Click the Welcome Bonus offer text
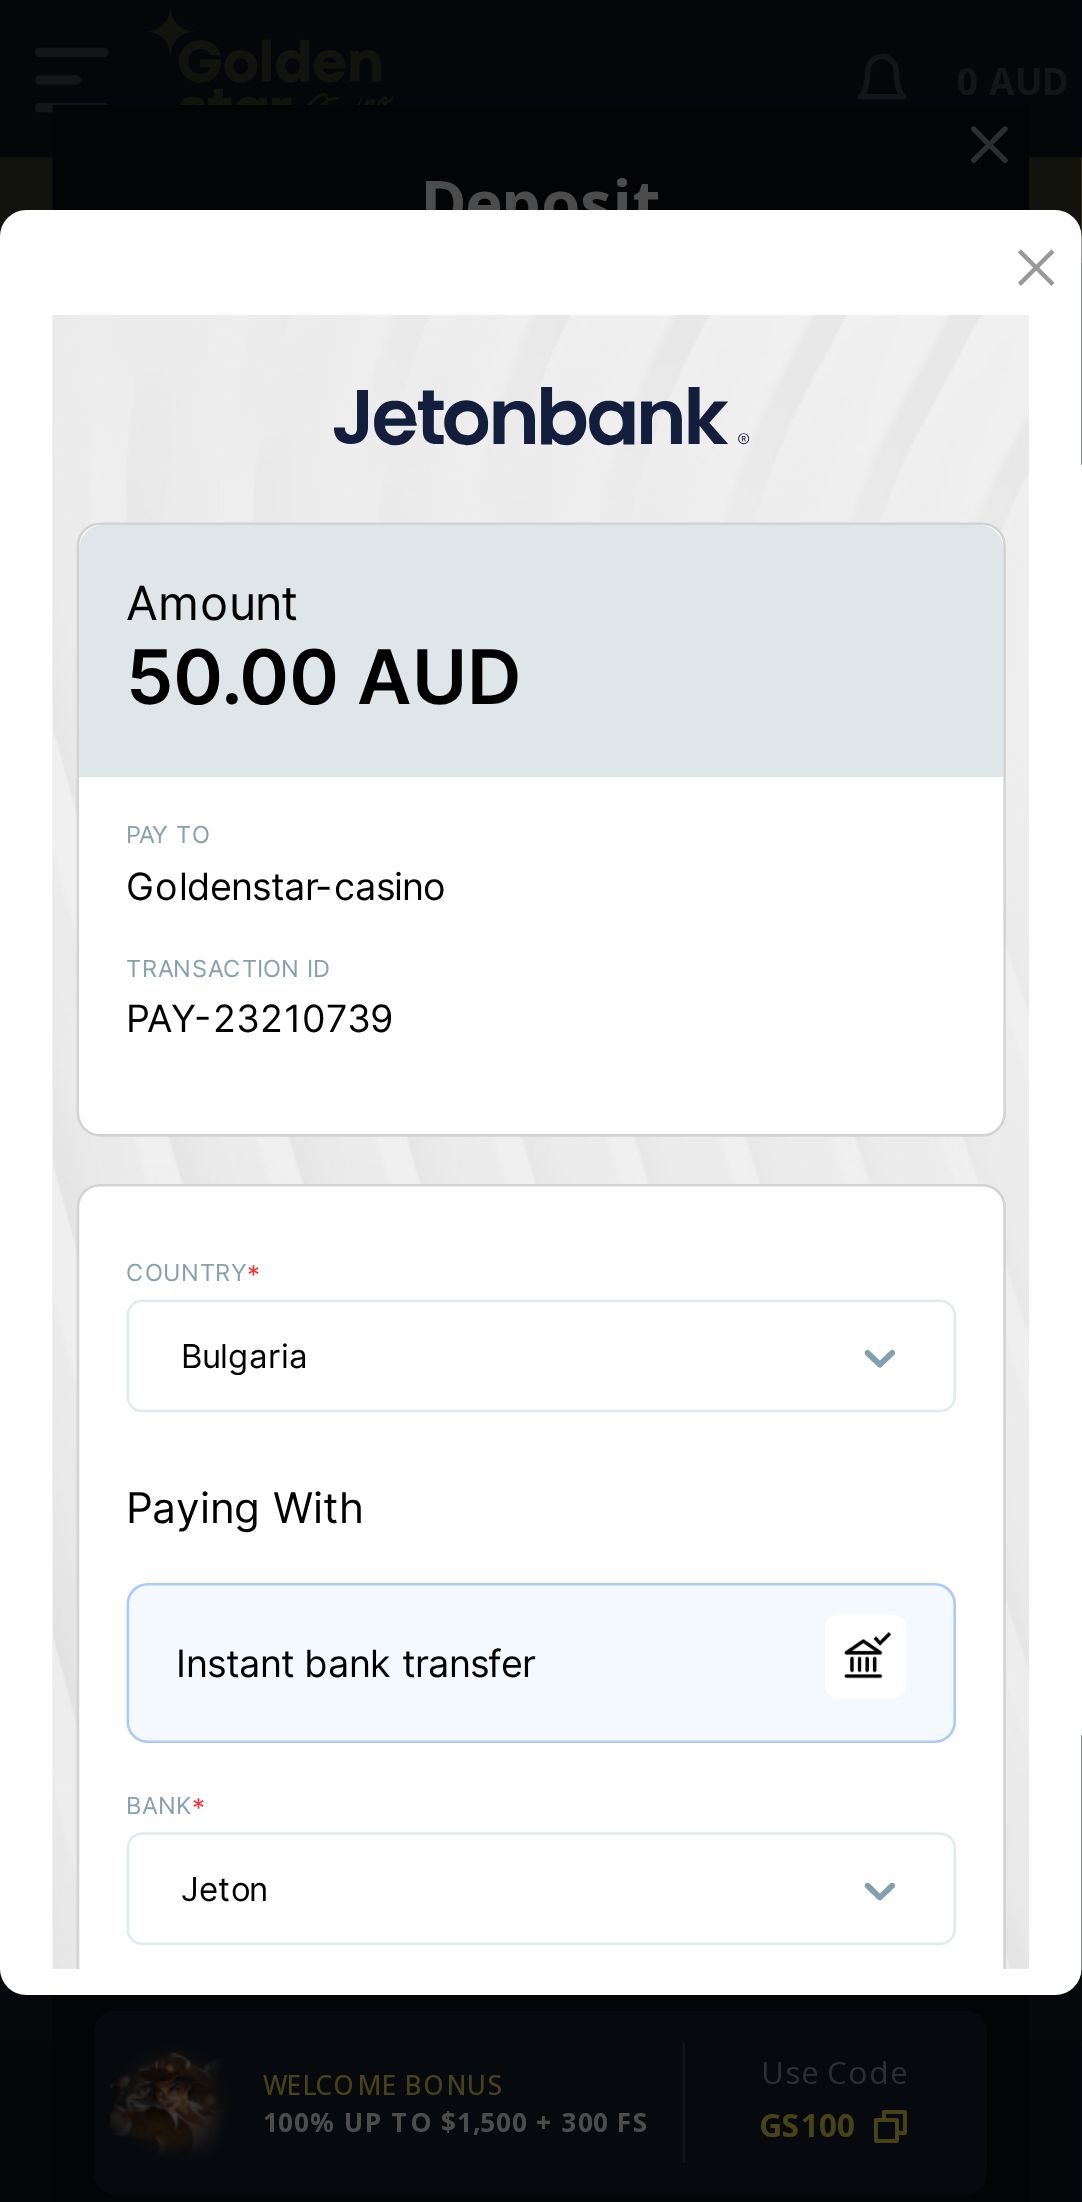The width and height of the screenshot is (1082, 2202). 455,2104
